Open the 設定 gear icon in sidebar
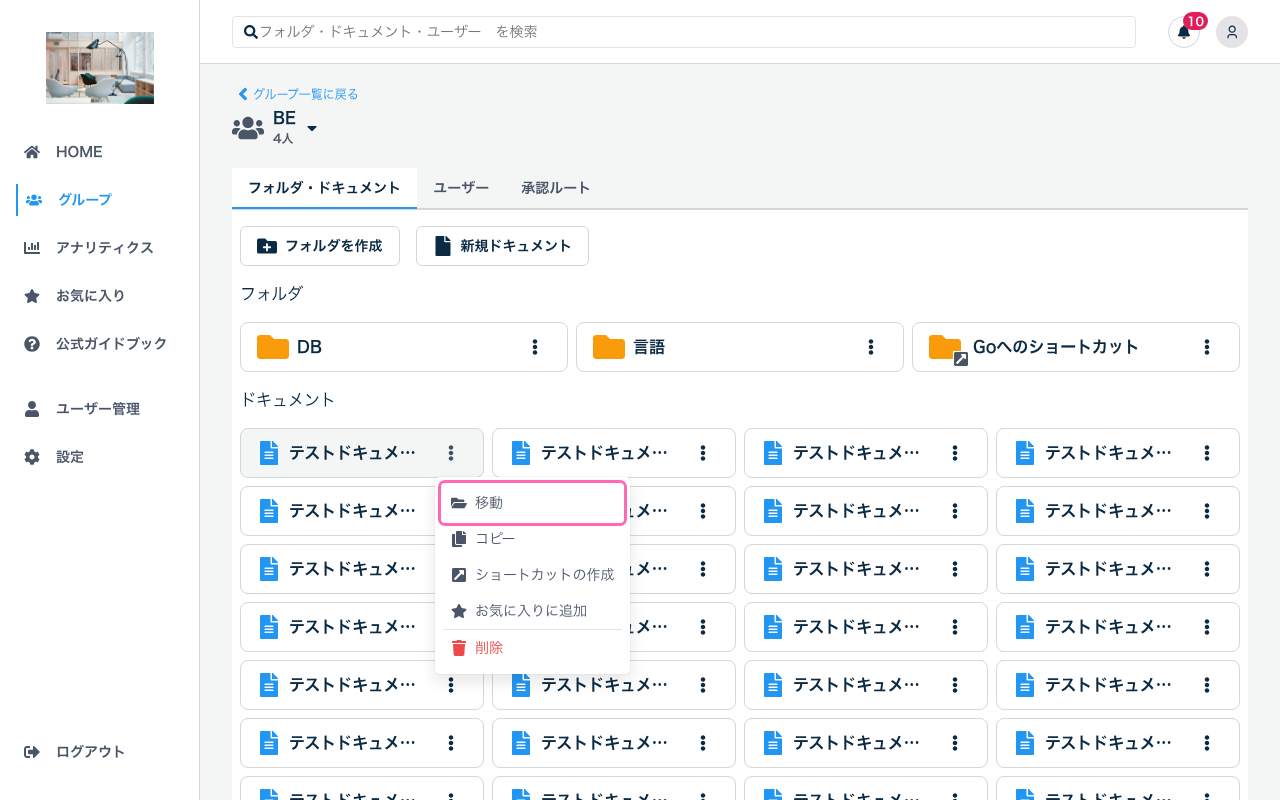Image resolution: width=1280 pixels, height=800 pixels. (x=34, y=456)
